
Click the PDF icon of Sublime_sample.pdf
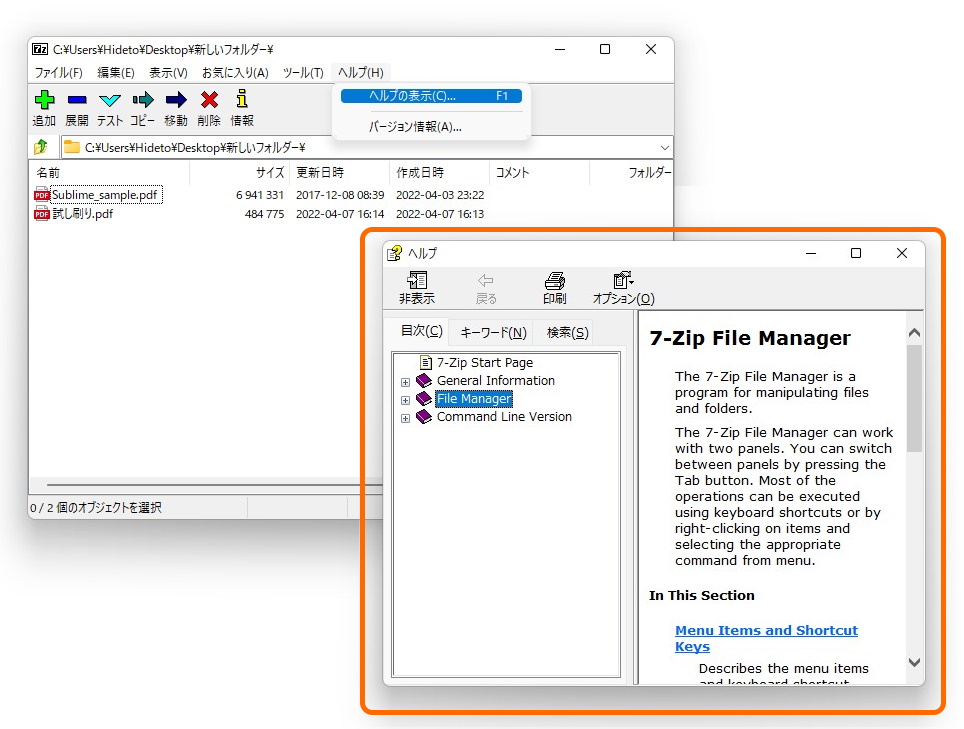[42, 195]
